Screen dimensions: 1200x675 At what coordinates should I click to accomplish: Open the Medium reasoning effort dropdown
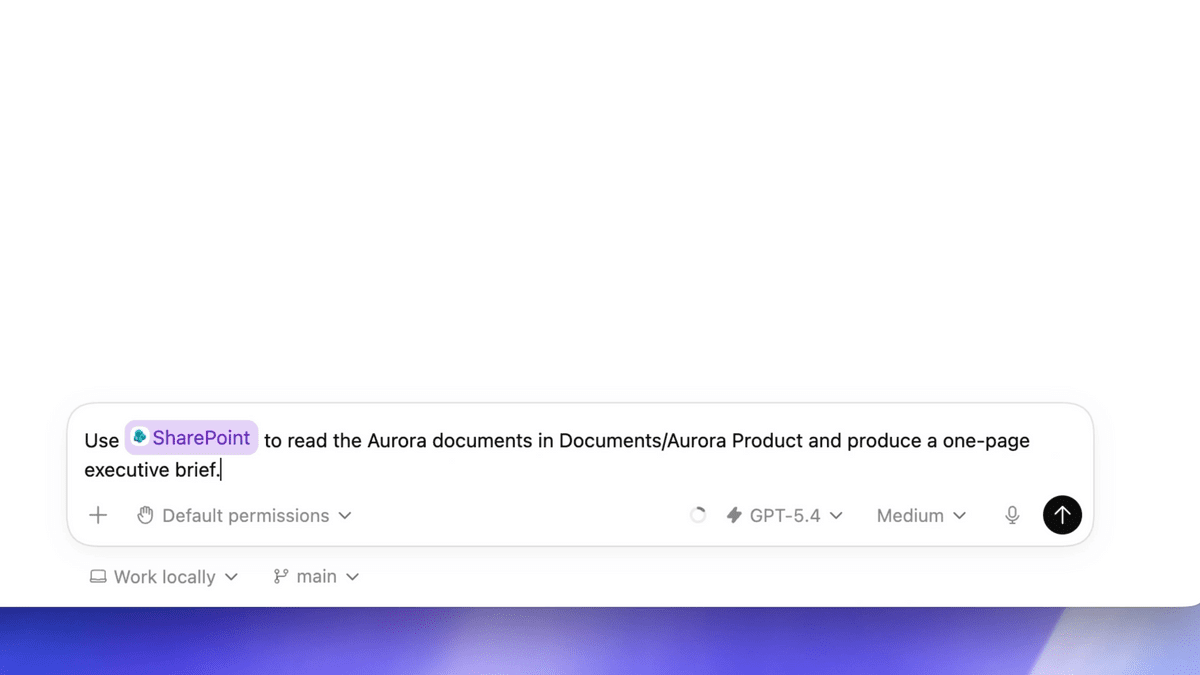[x=921, y=515]
